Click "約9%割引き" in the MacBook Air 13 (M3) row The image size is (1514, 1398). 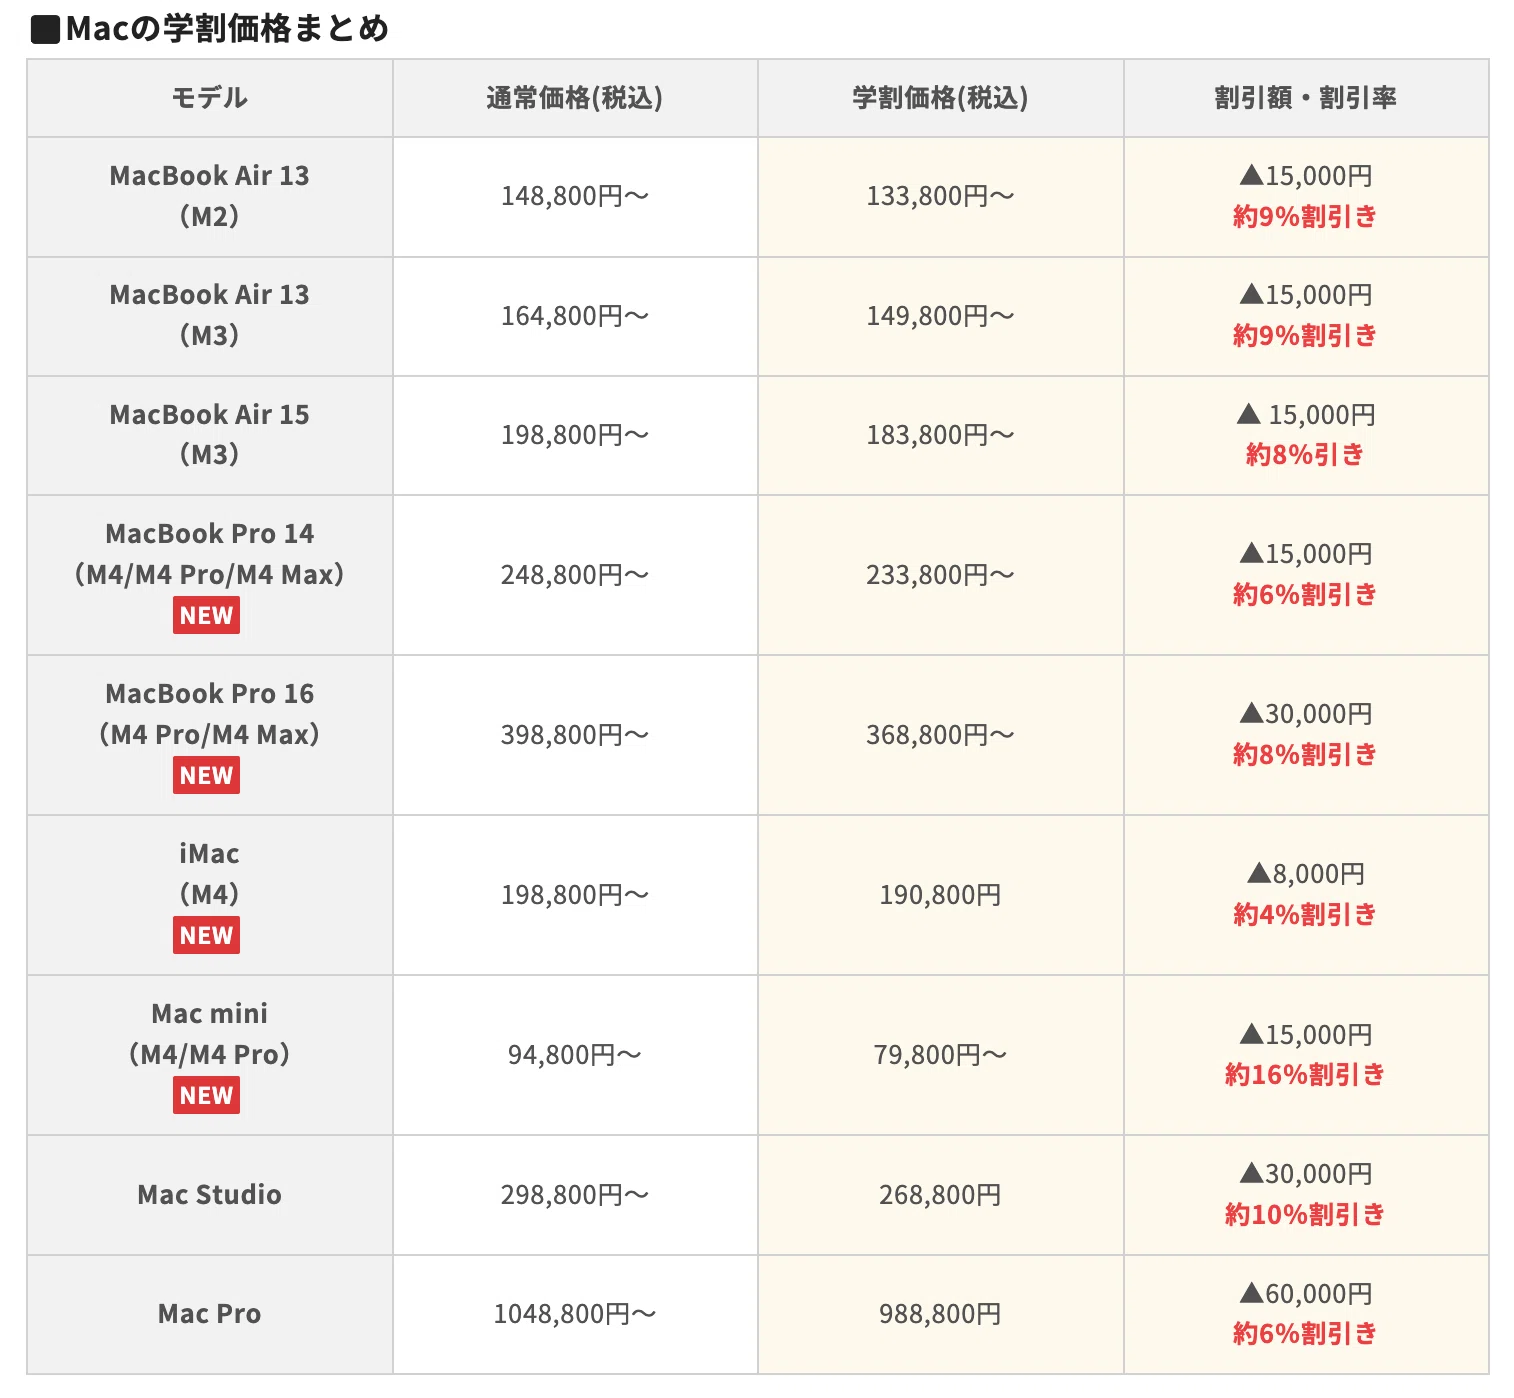(x=1305, y=335)
